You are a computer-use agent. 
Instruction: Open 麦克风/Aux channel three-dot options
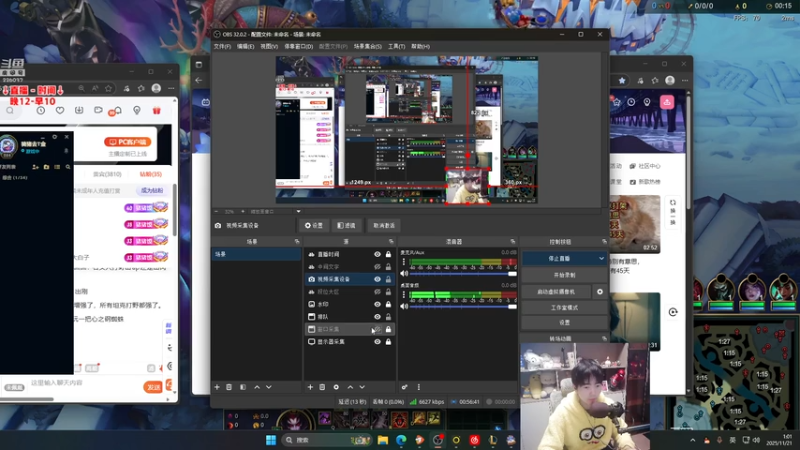pyautogui.click(x=404, y=262)
